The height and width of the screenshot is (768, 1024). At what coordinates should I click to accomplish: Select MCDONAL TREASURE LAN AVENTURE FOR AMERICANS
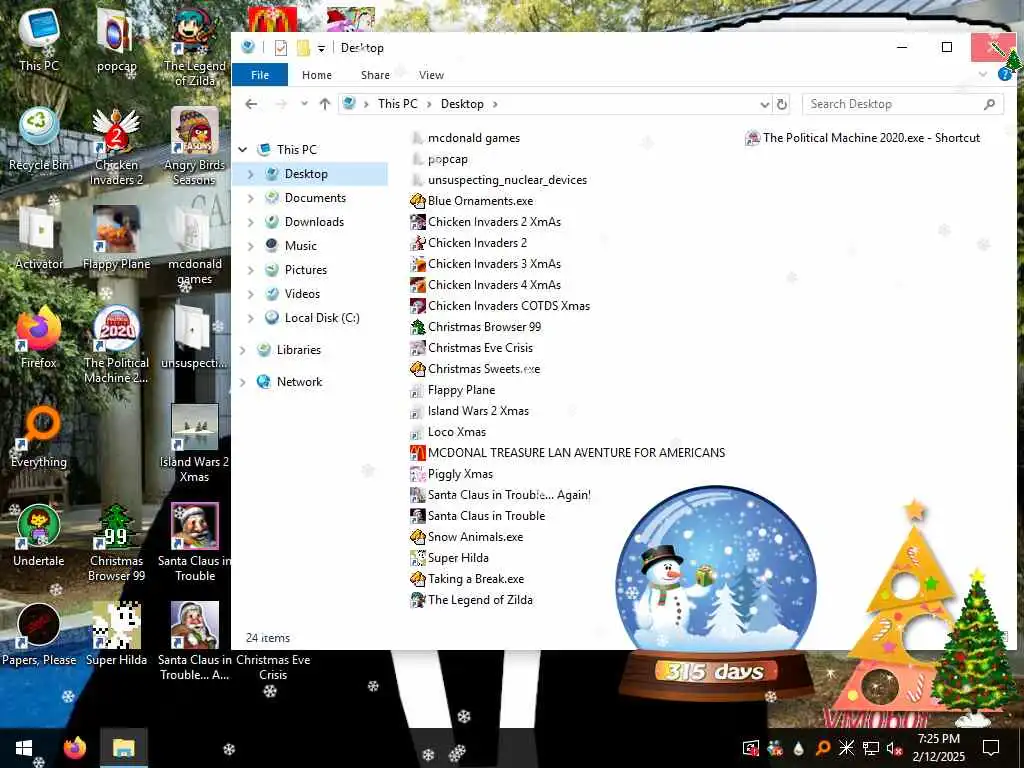click(x=568, y=453)
